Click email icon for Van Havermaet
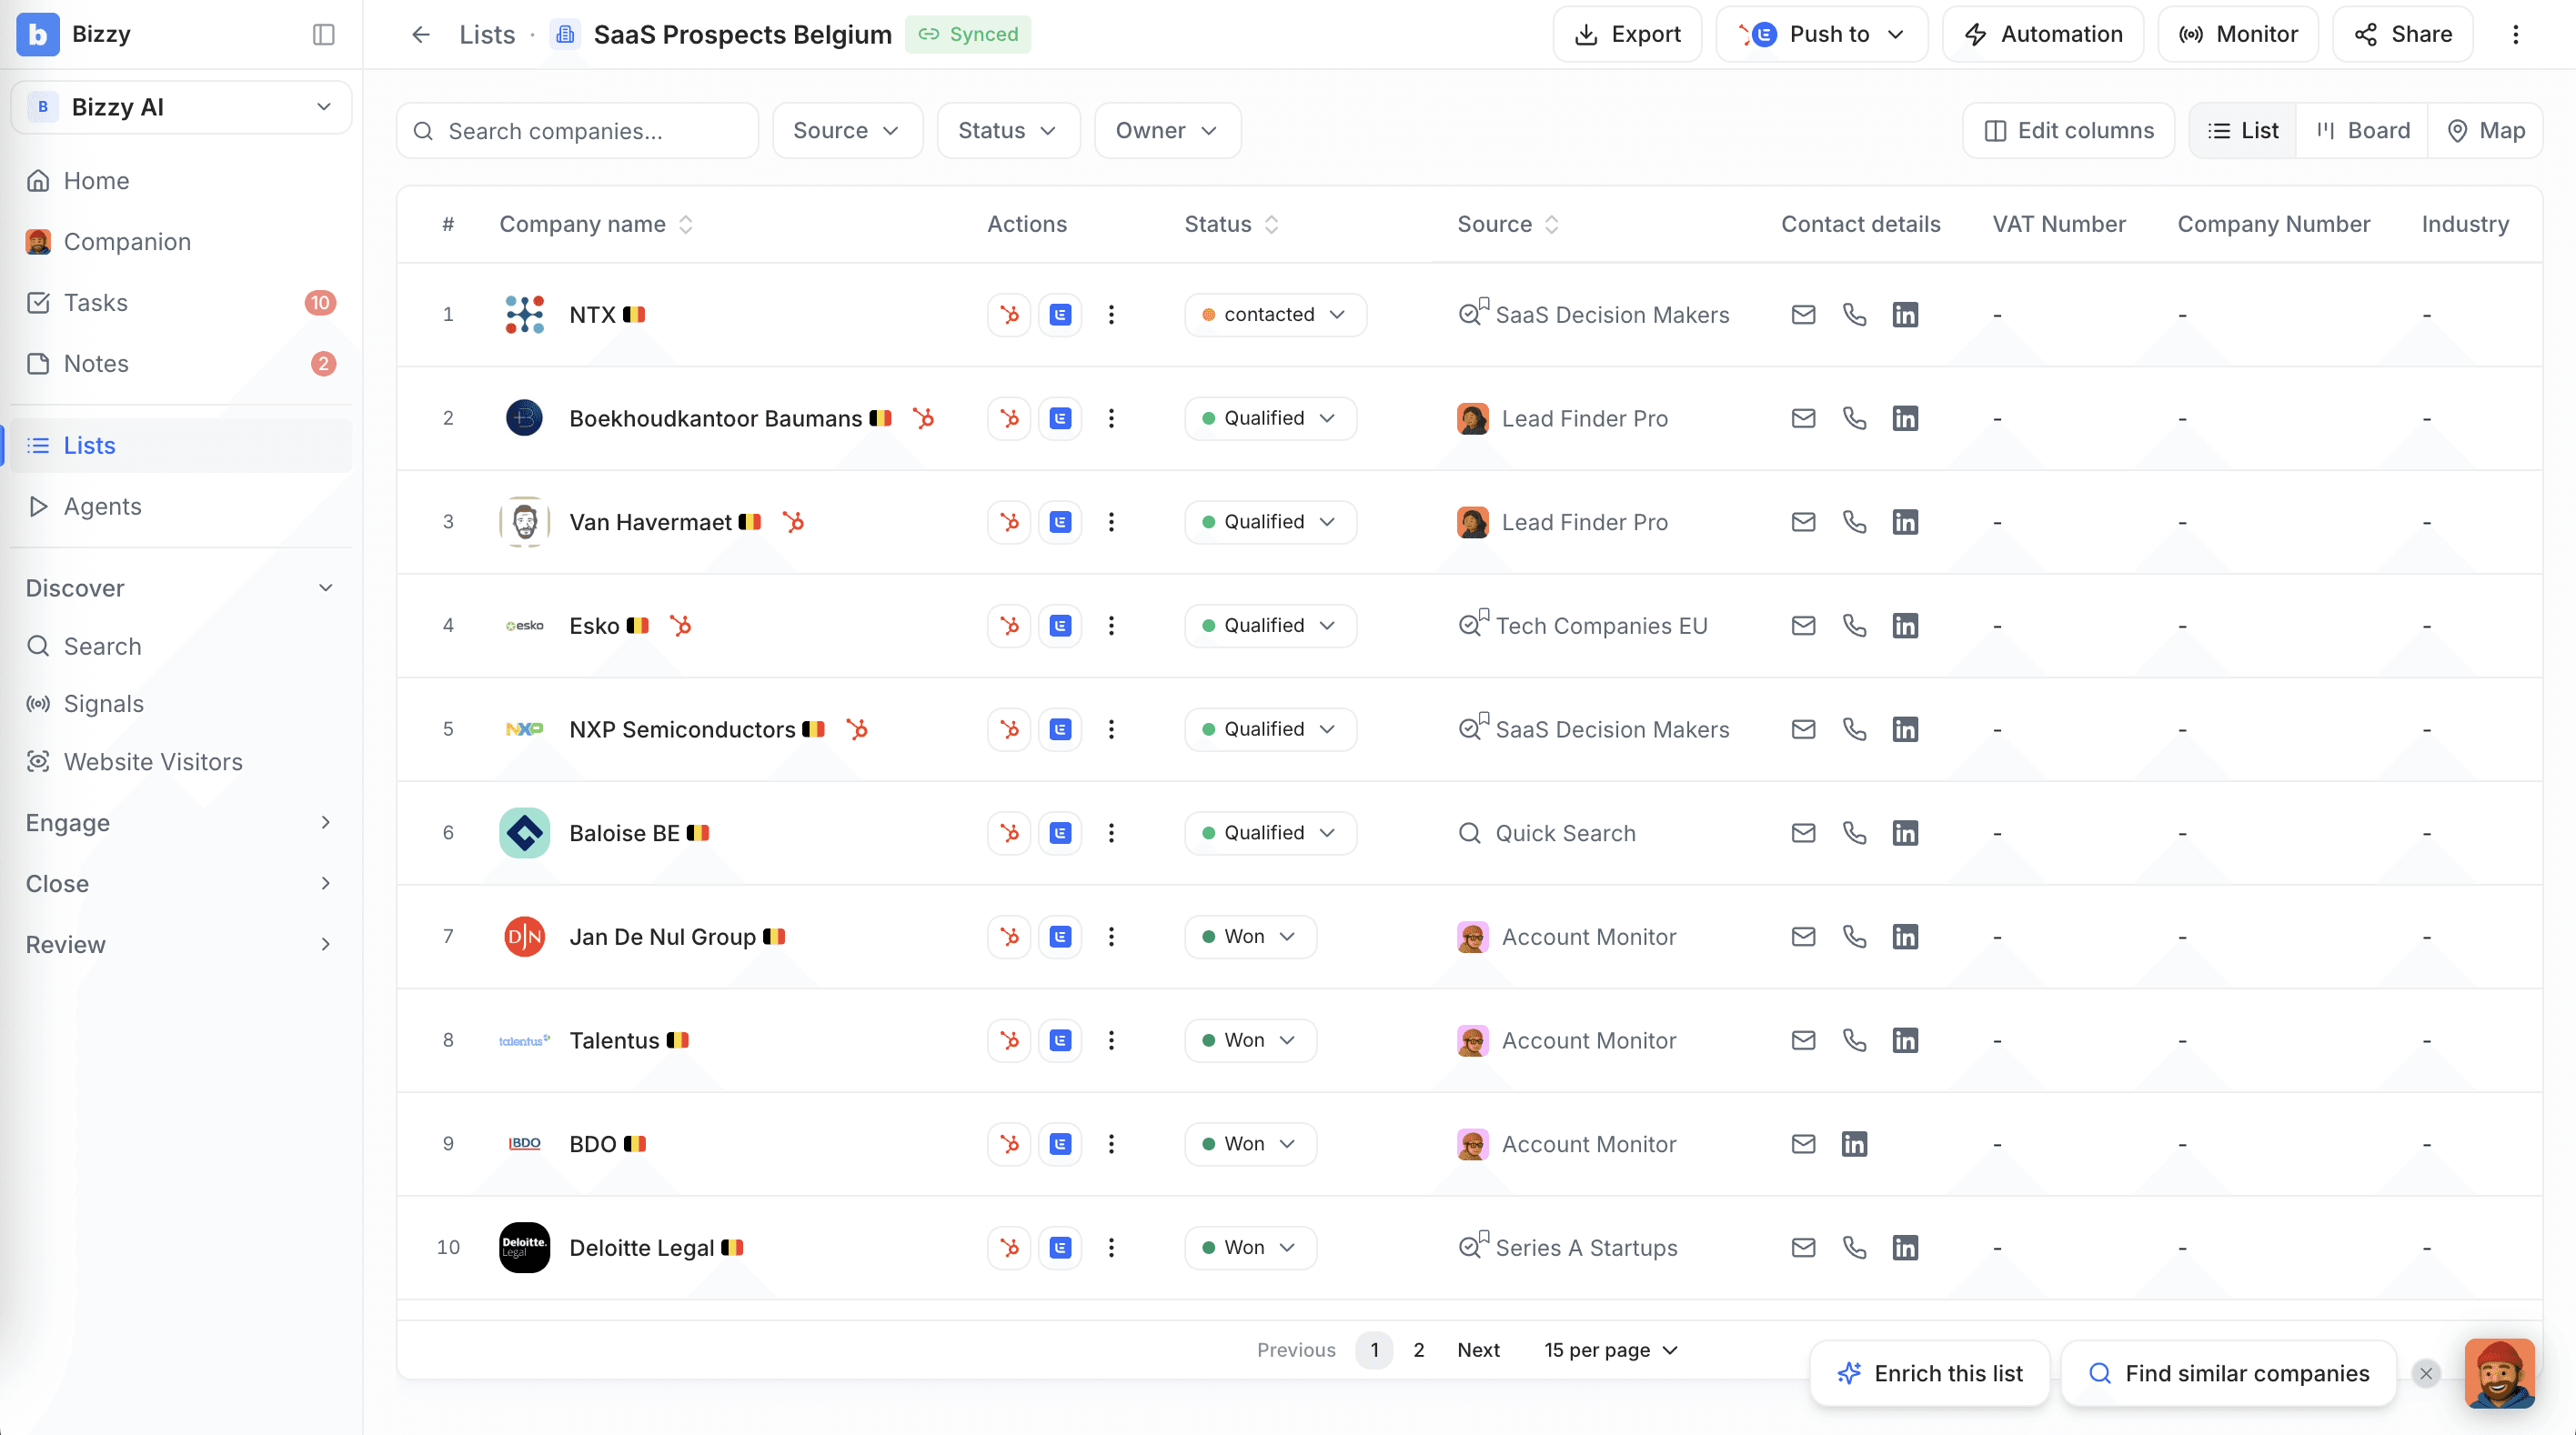Viewport: 2576px width, 1435px height. (x=1803, y=522)
